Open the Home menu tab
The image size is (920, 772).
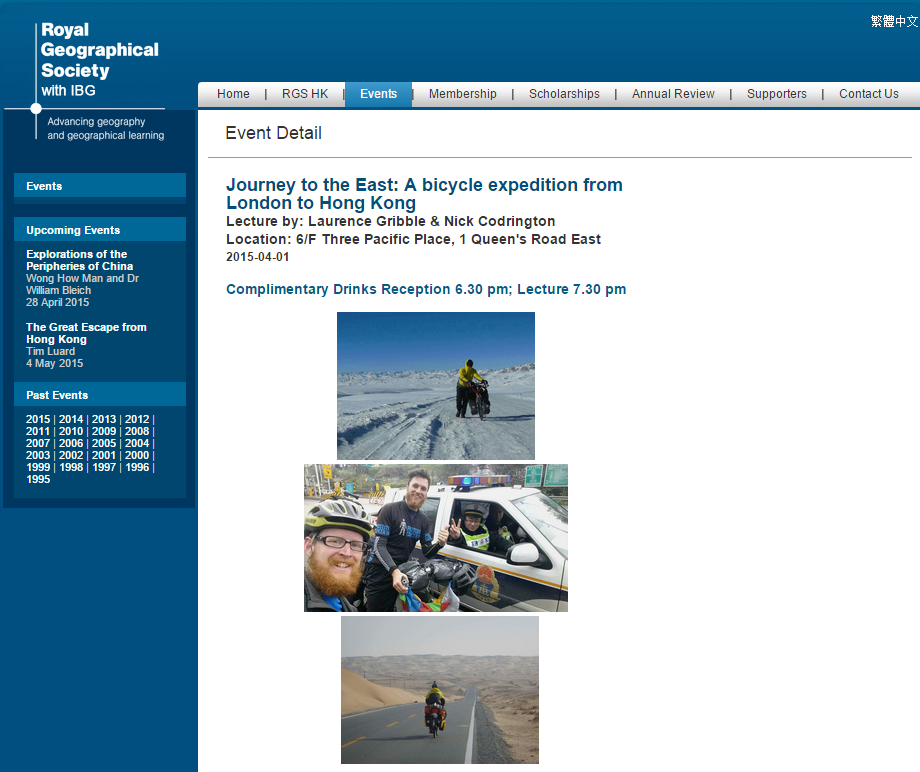pyautogui.click(x=233, y=94)
